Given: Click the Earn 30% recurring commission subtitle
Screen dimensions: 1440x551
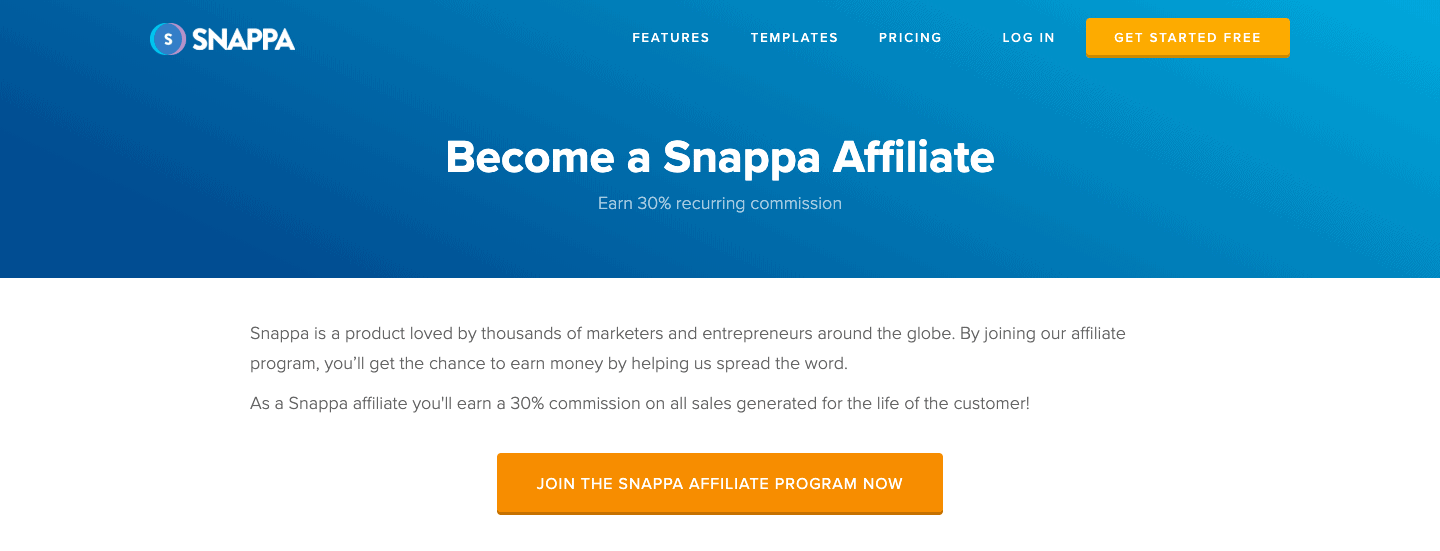Looking at the screenshot, I should click(x=720, y=204).
